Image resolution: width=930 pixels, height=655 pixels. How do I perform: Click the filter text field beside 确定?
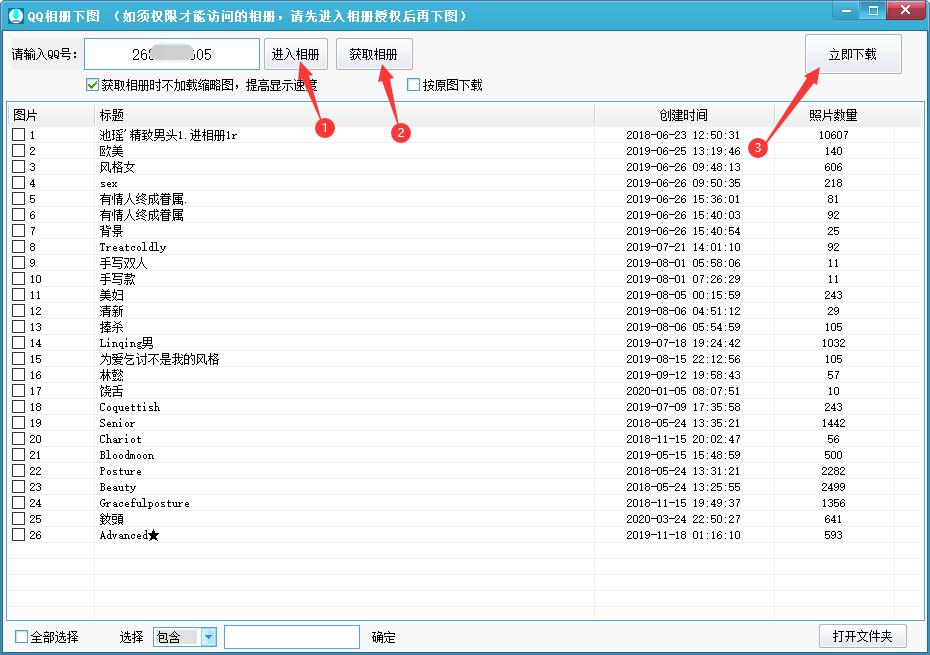tap(292, 636)
